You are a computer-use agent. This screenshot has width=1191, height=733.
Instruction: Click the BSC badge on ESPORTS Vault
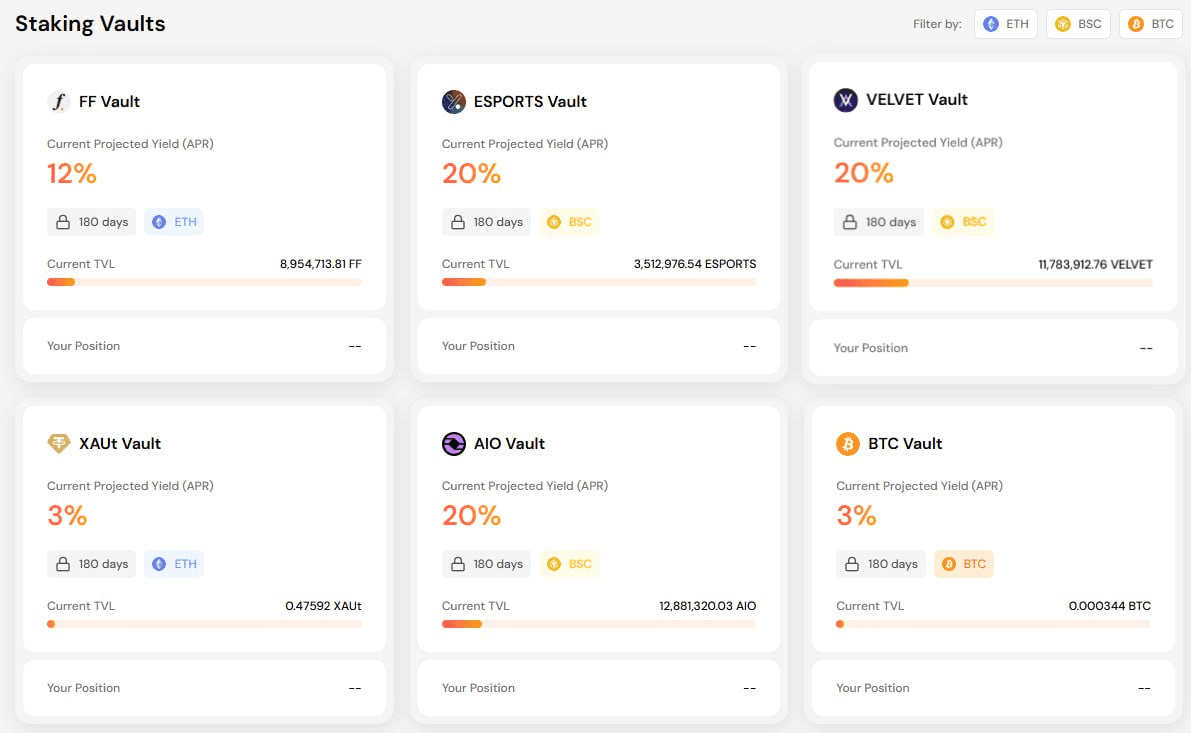pyautogui.click(x=569, y=222)
